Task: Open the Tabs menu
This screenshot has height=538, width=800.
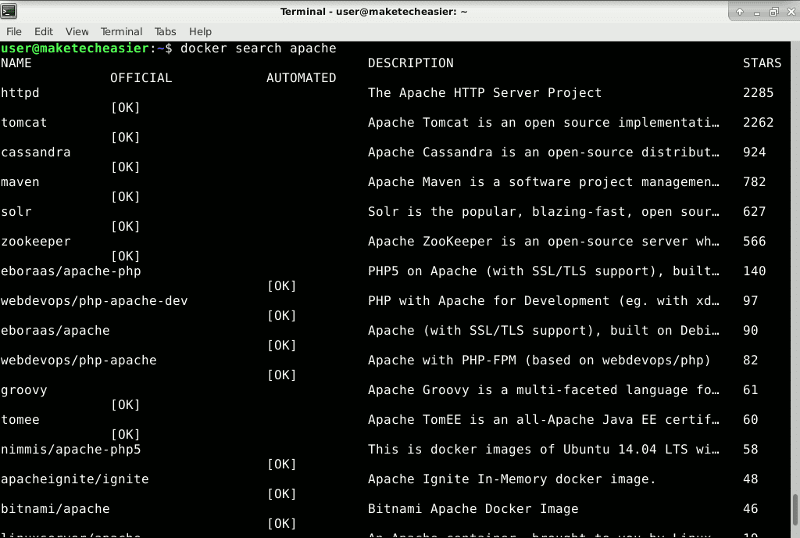Action: [165, 32]
